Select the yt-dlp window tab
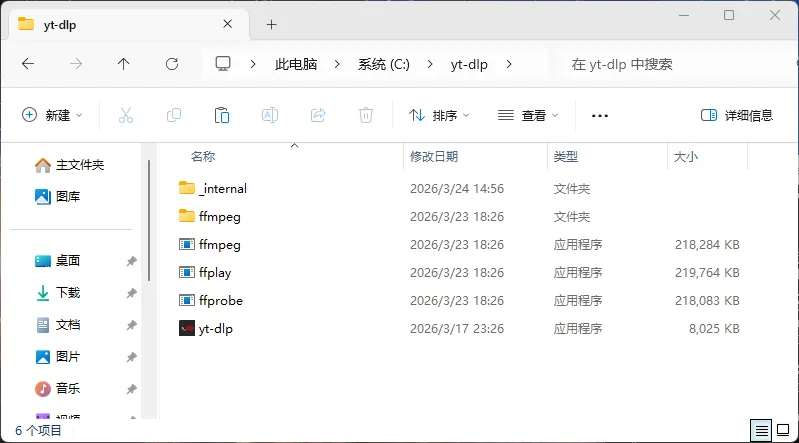The width and height of the screenshot is (799, 443). point(128,24)
